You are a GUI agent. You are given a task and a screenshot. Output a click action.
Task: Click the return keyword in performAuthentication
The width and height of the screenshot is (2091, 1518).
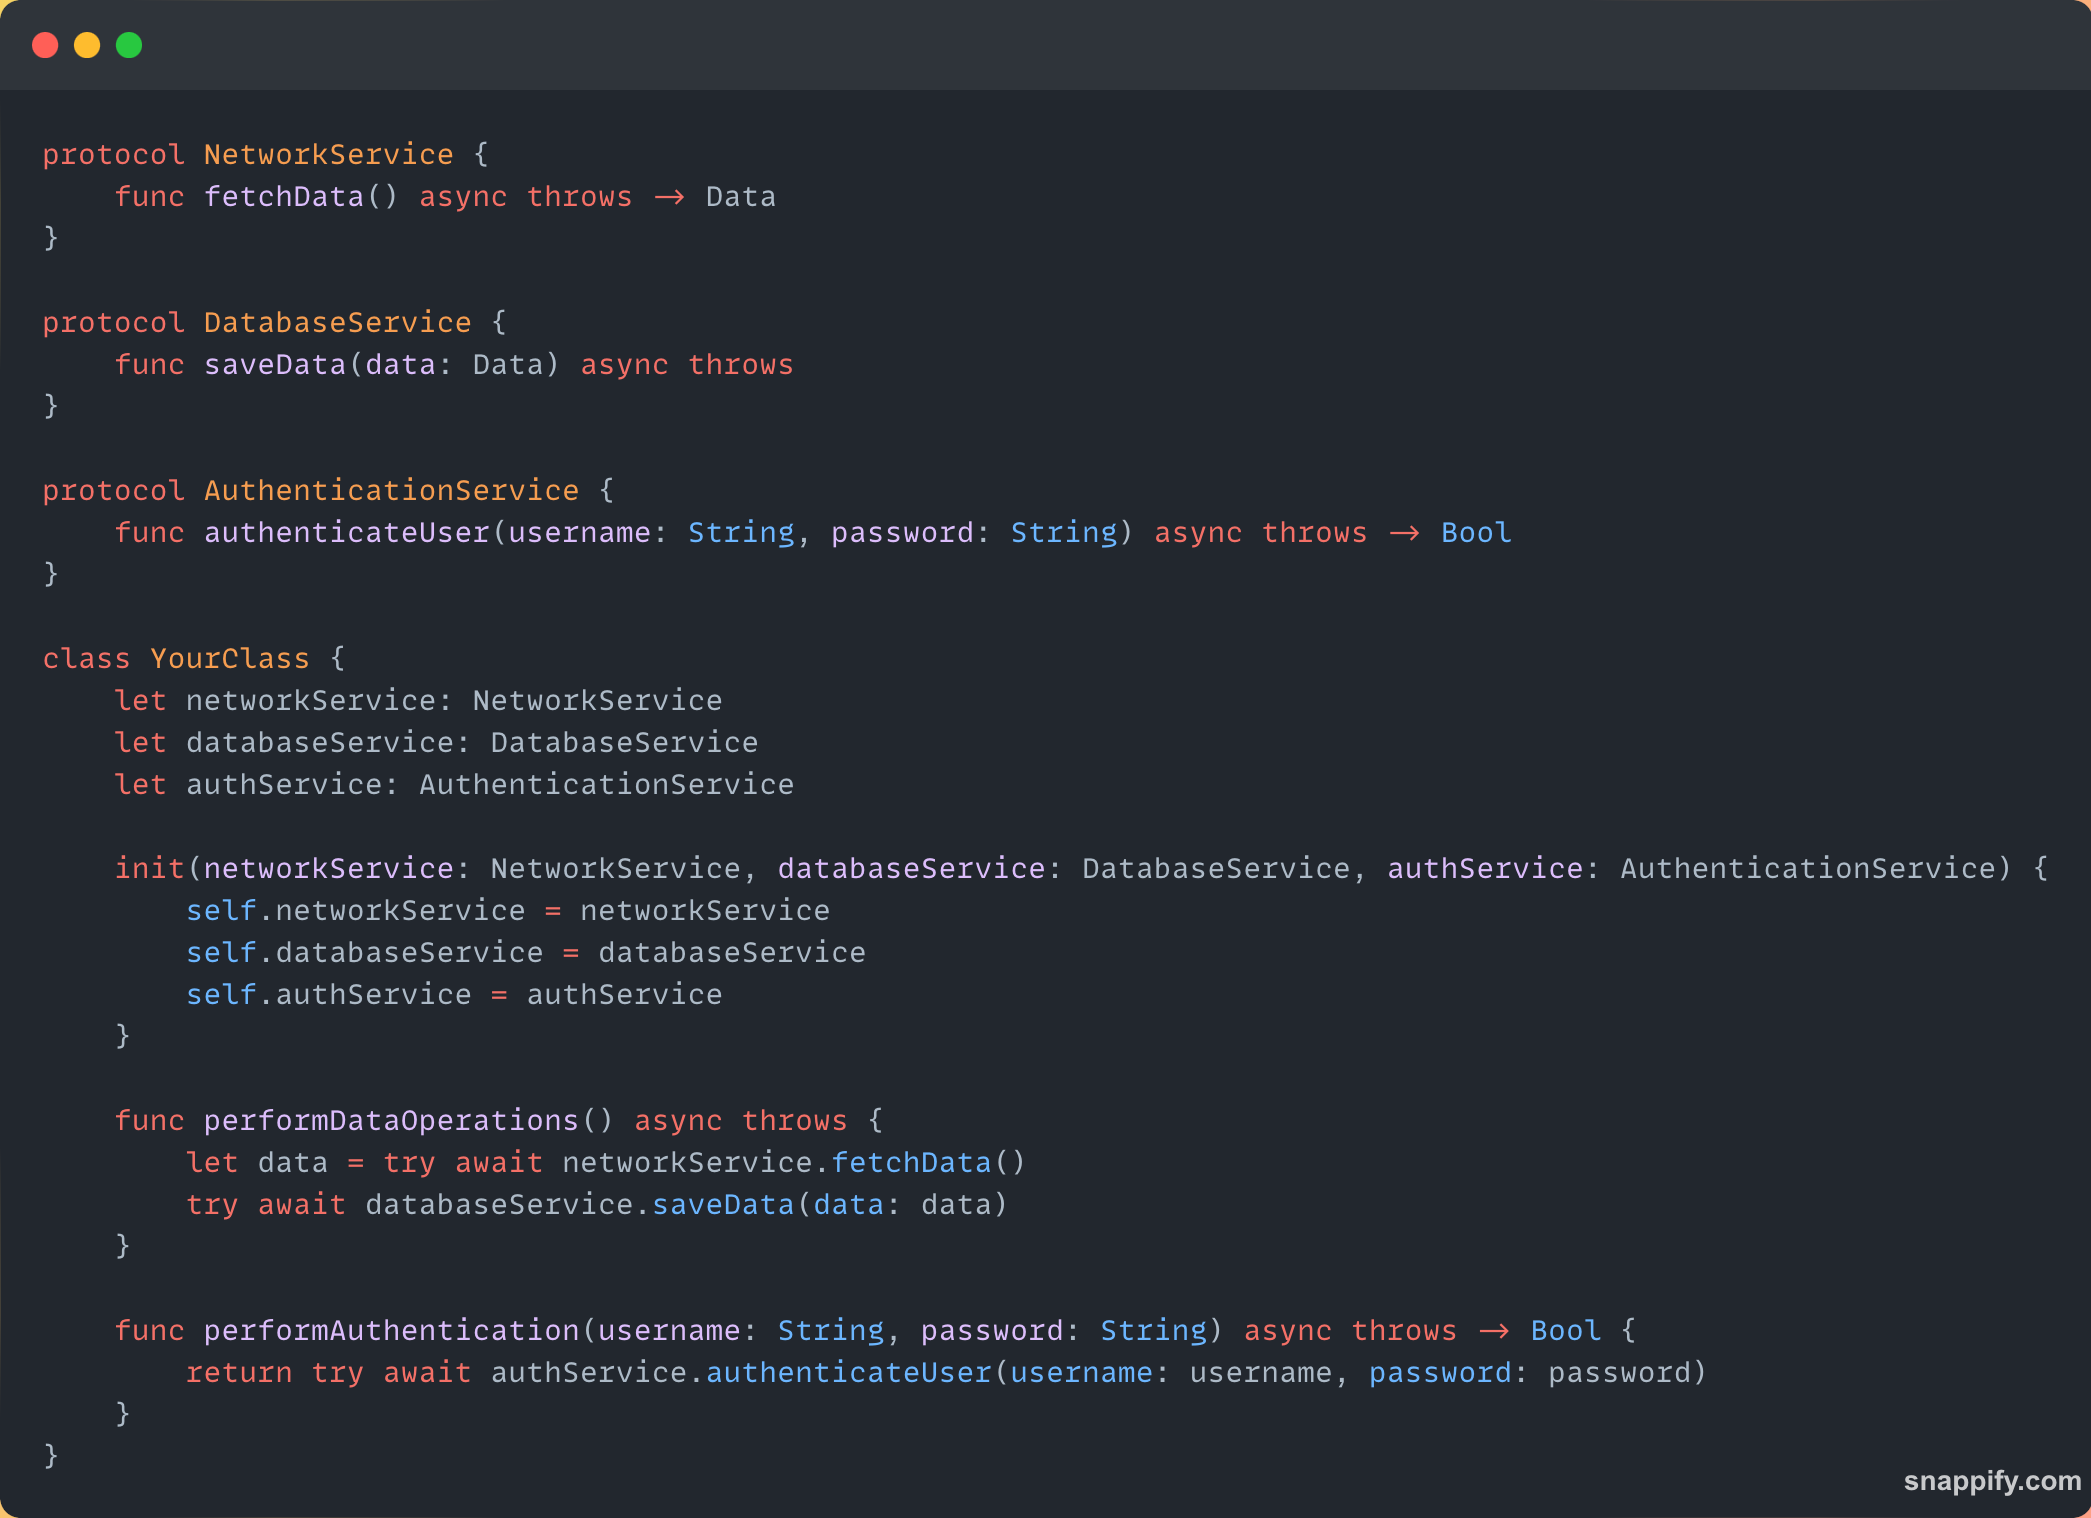[x=239, y=1372]
